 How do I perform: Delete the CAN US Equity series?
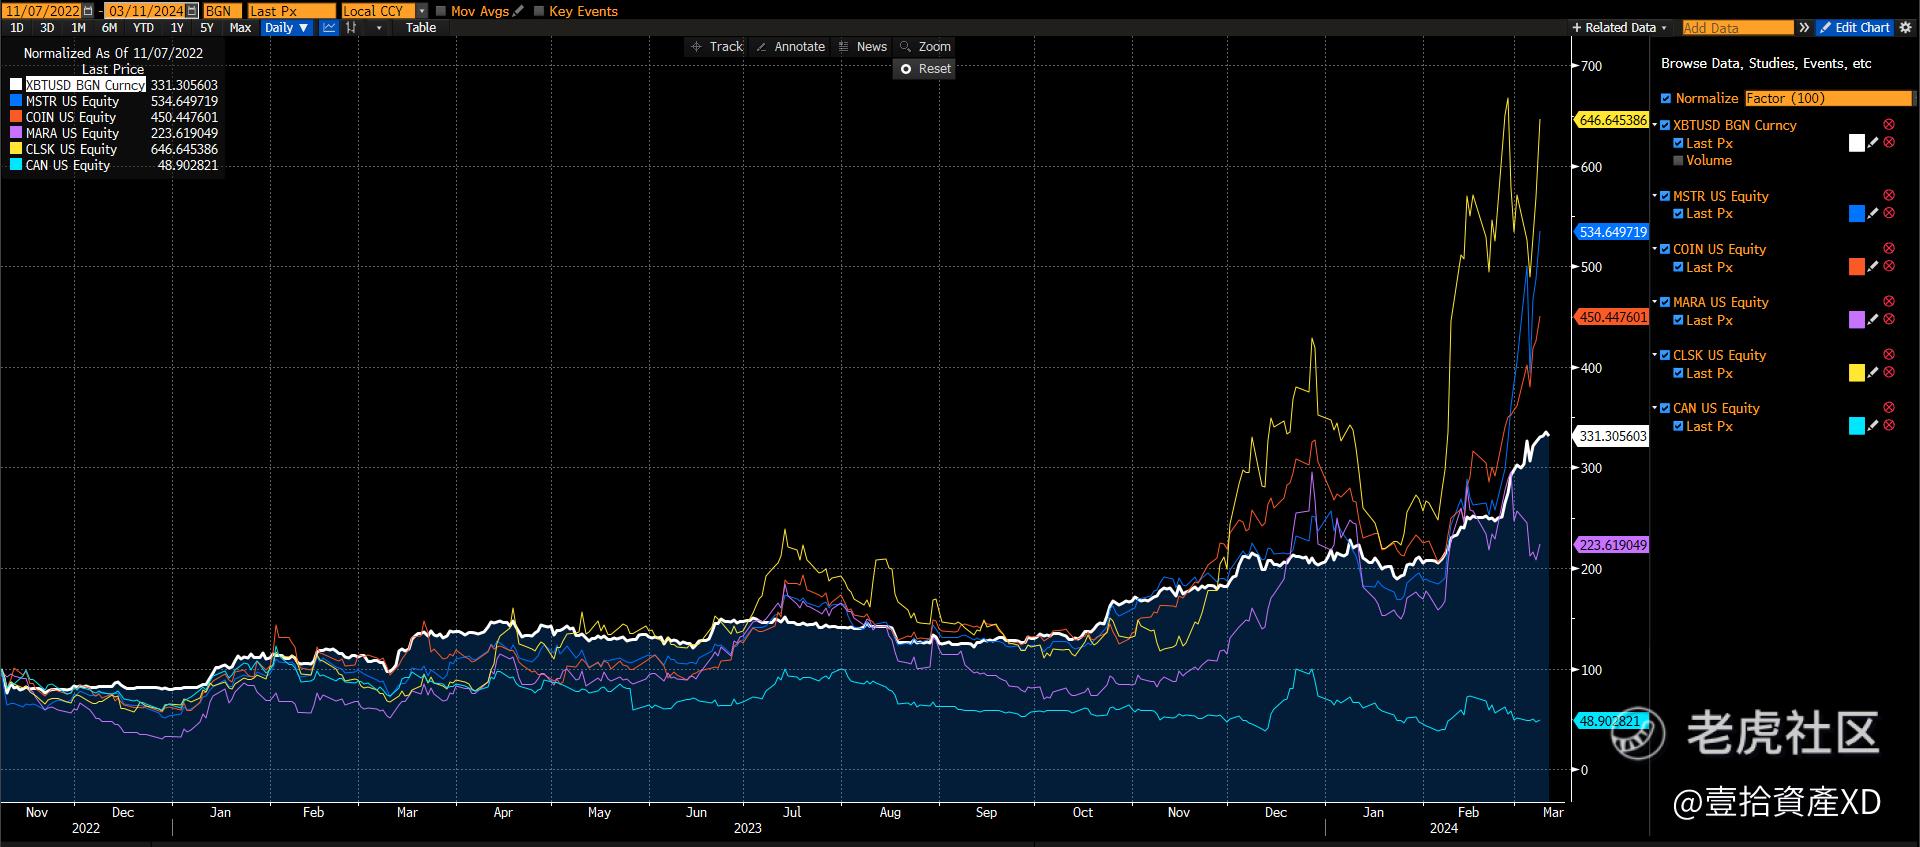[1889, 408]
